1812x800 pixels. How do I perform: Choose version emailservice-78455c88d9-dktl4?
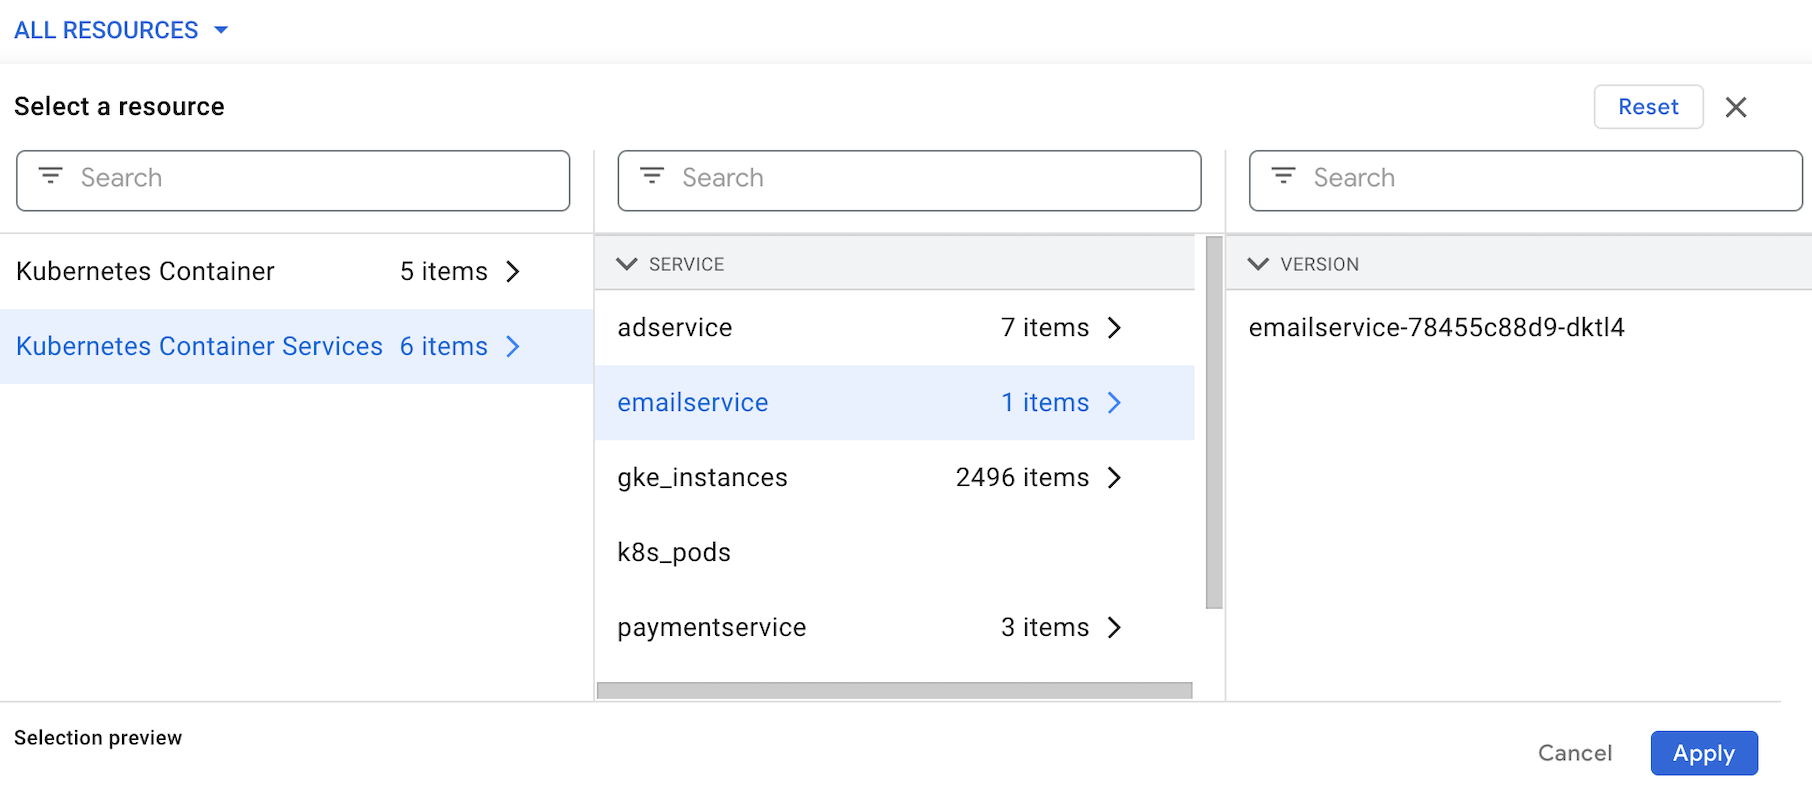(1436, 328)
